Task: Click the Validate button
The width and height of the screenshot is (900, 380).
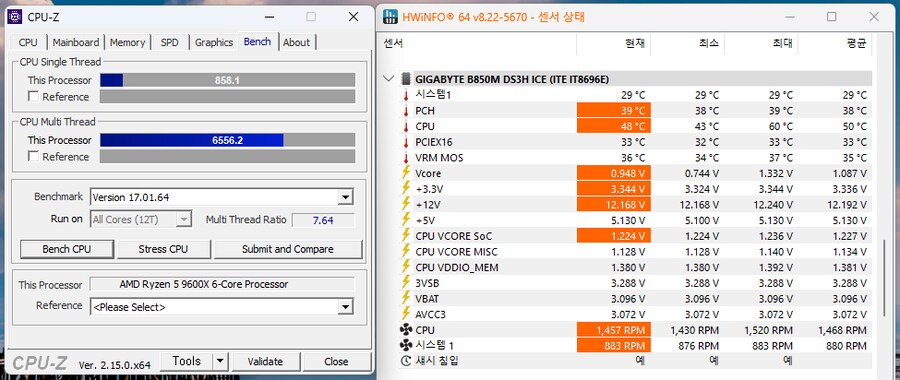Action: point(265,362)
